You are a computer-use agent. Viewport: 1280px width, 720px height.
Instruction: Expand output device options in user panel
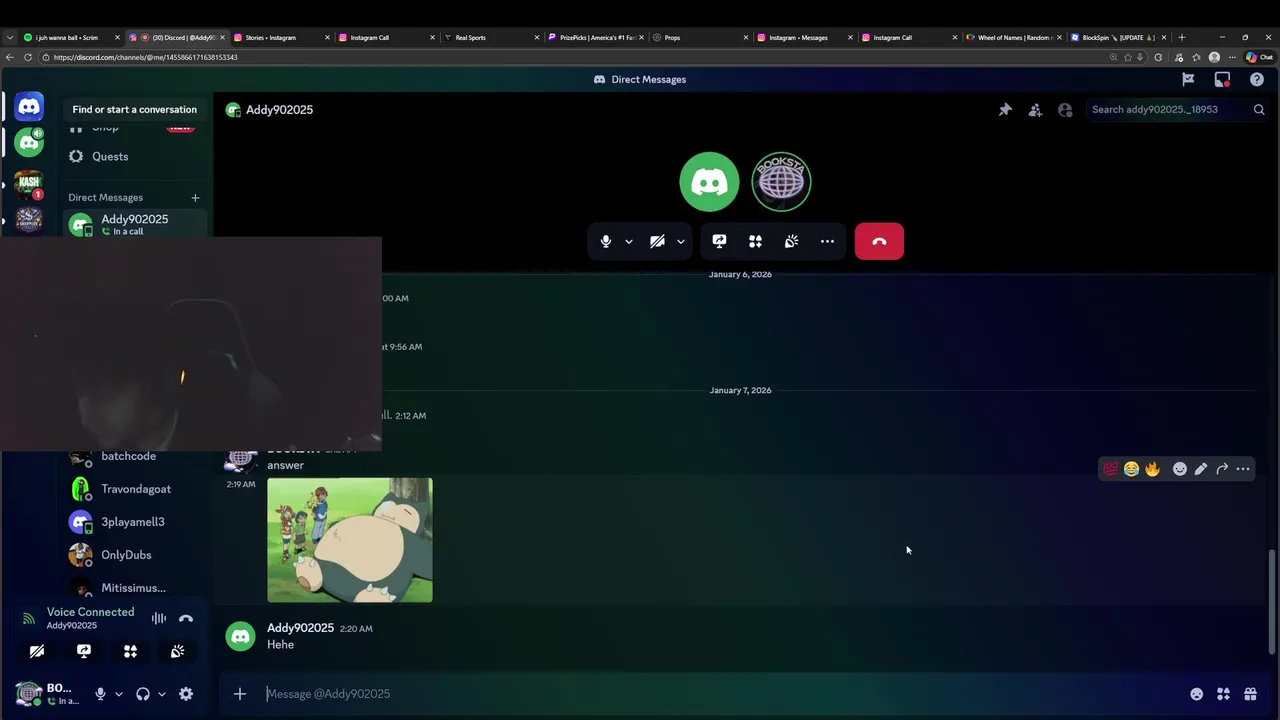click(162, 694)
